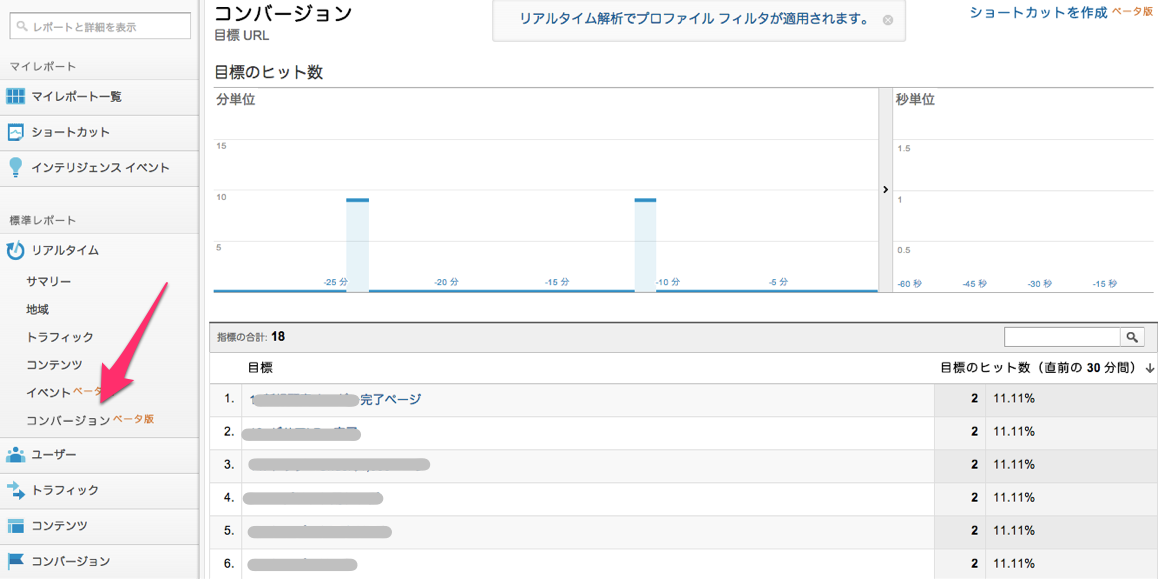Screen dimensions: 1158x579
Task: Click the table search magnifier button
Action: tap(1132, 338)
